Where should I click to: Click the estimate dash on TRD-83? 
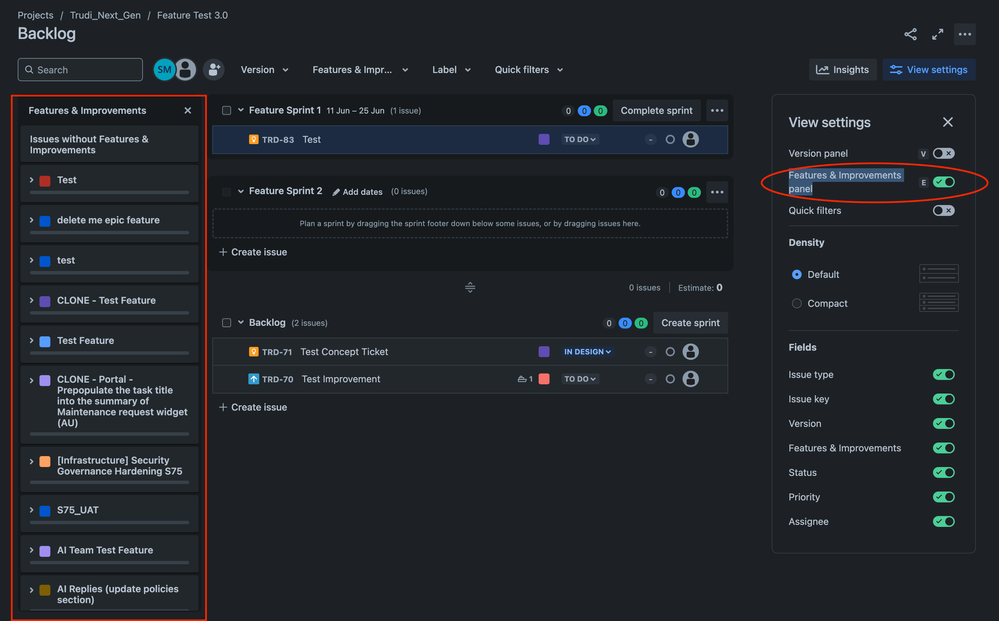pyautogui.click(x=650, y=139)
